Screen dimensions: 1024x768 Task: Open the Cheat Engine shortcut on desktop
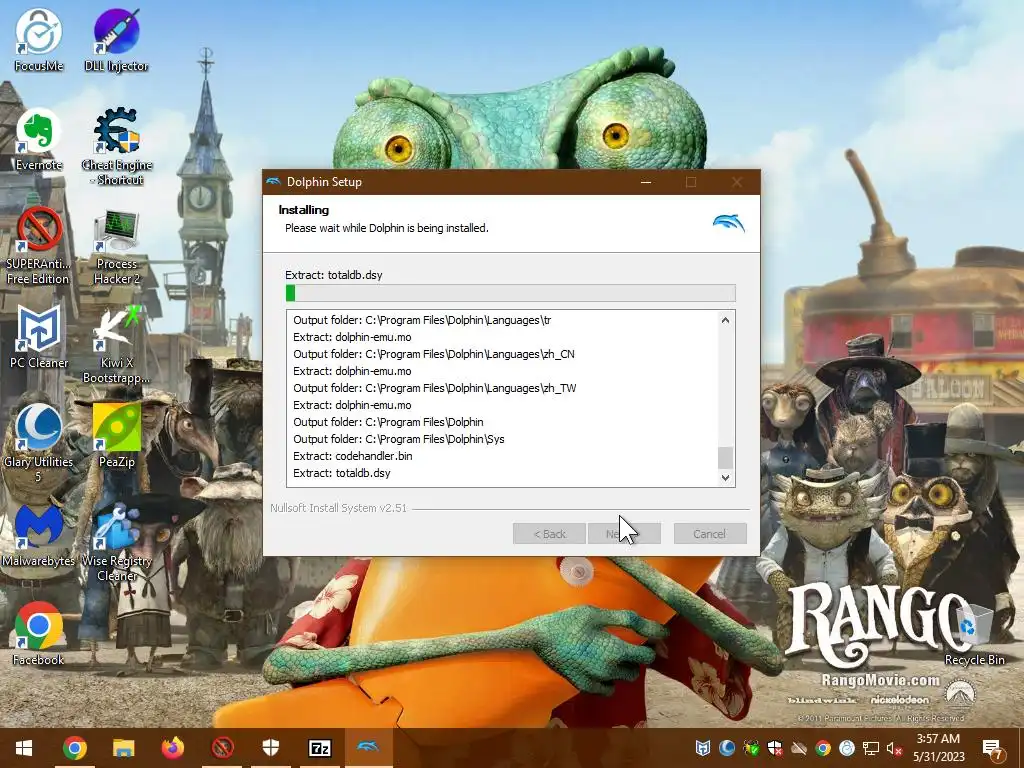[x=117, y=146]
